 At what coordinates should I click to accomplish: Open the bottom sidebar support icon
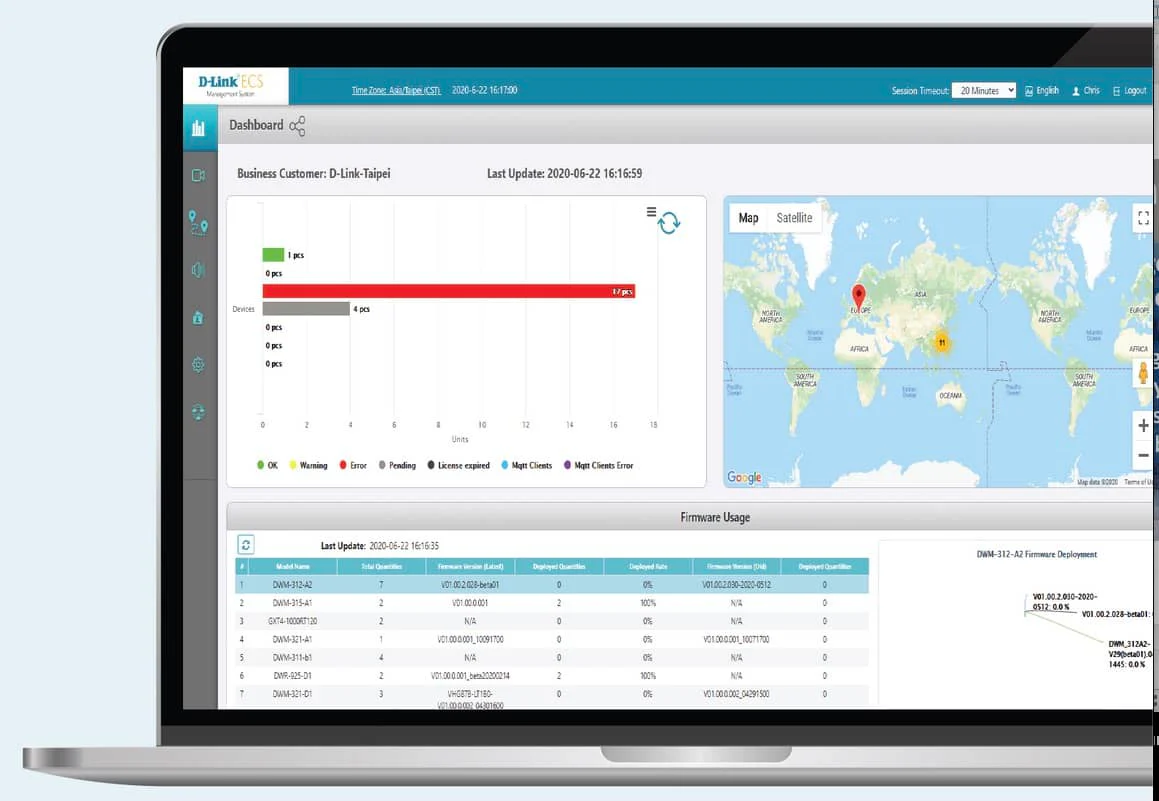point(198,412)
